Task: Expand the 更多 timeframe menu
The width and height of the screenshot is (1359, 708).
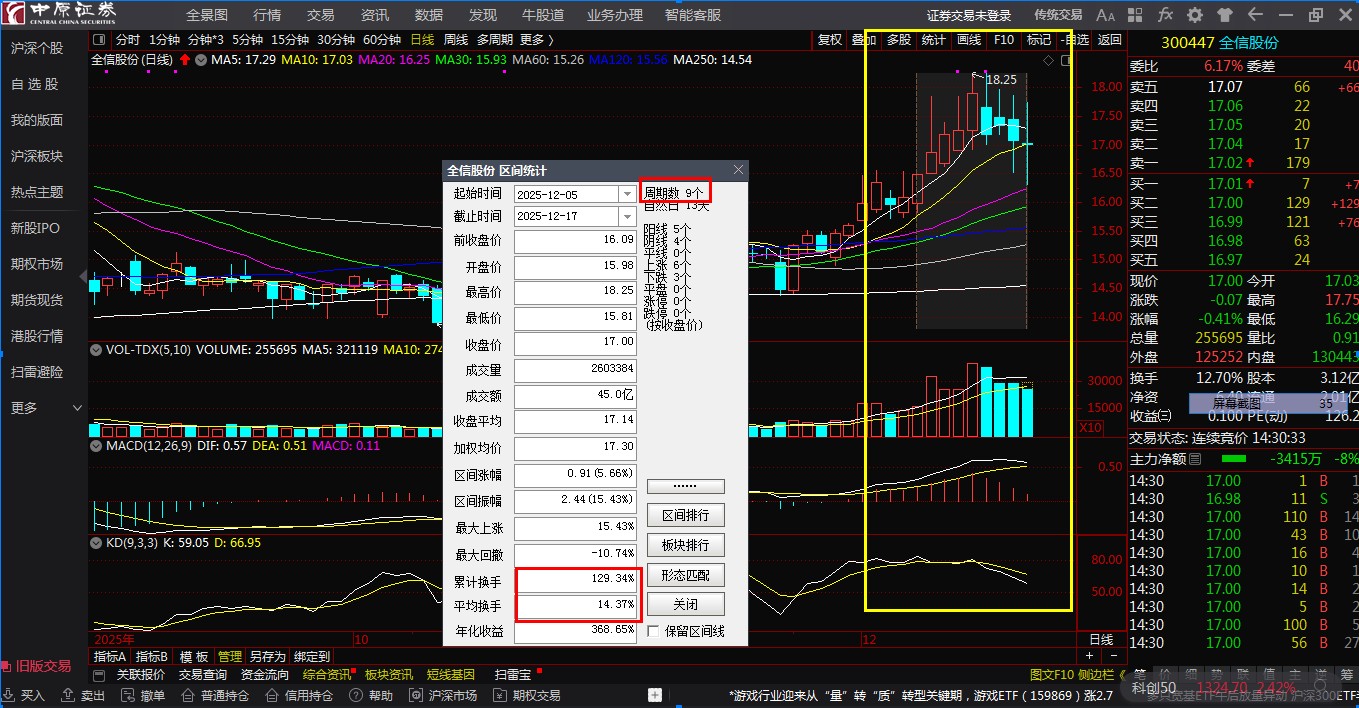Action: [537, 40]
